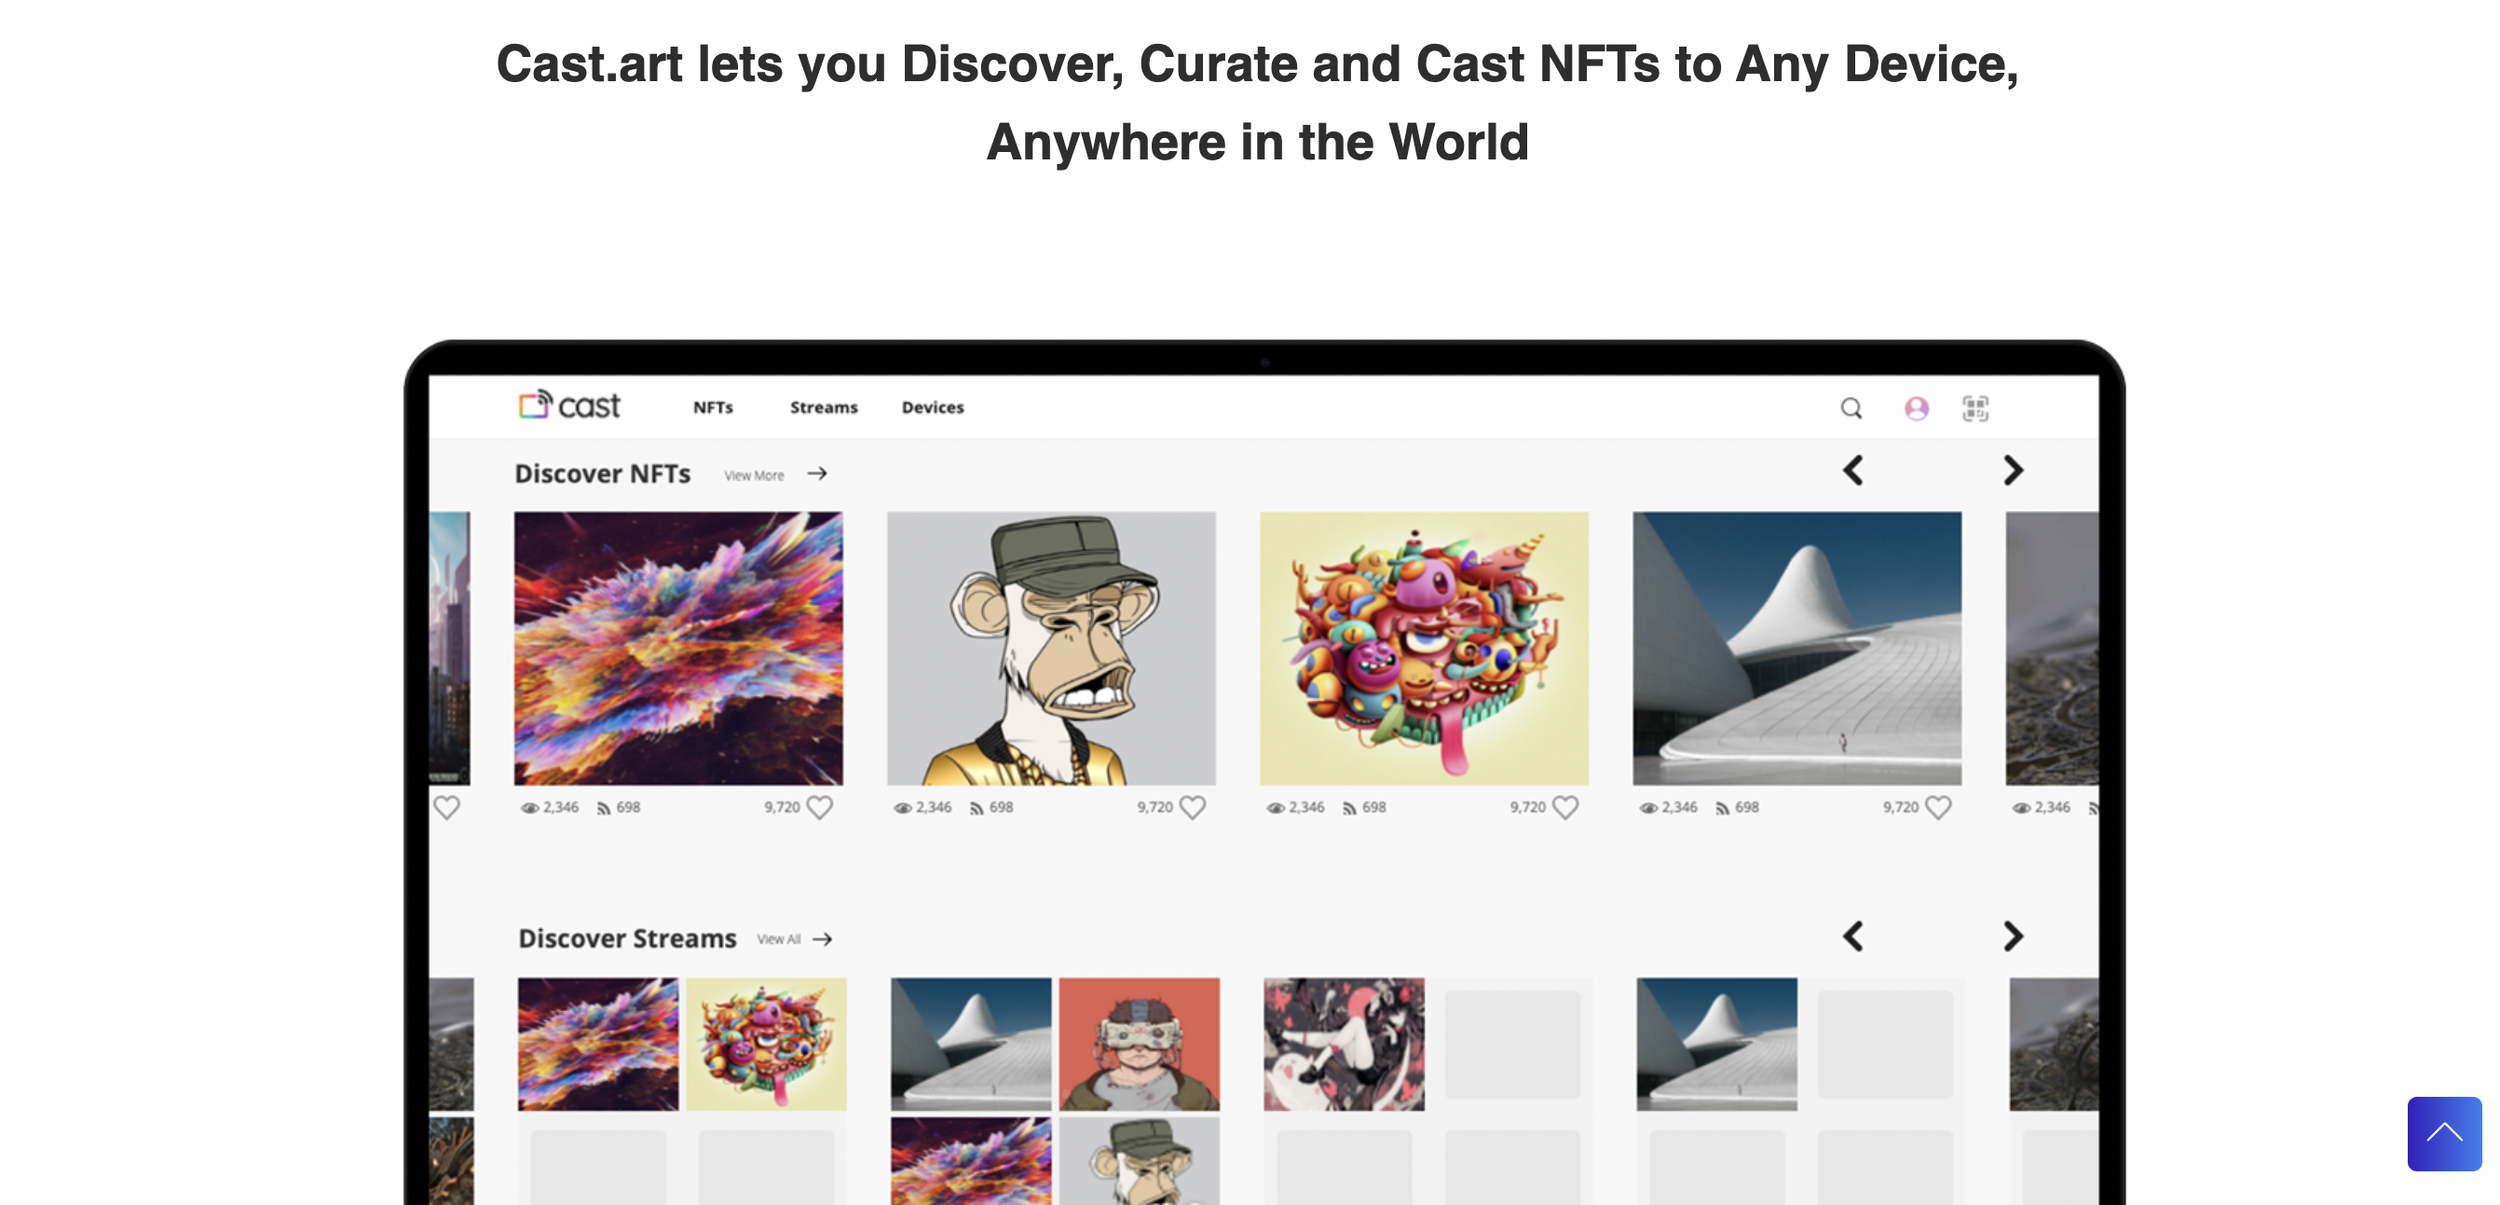Open the search magnifier icon

(1851, 408)
